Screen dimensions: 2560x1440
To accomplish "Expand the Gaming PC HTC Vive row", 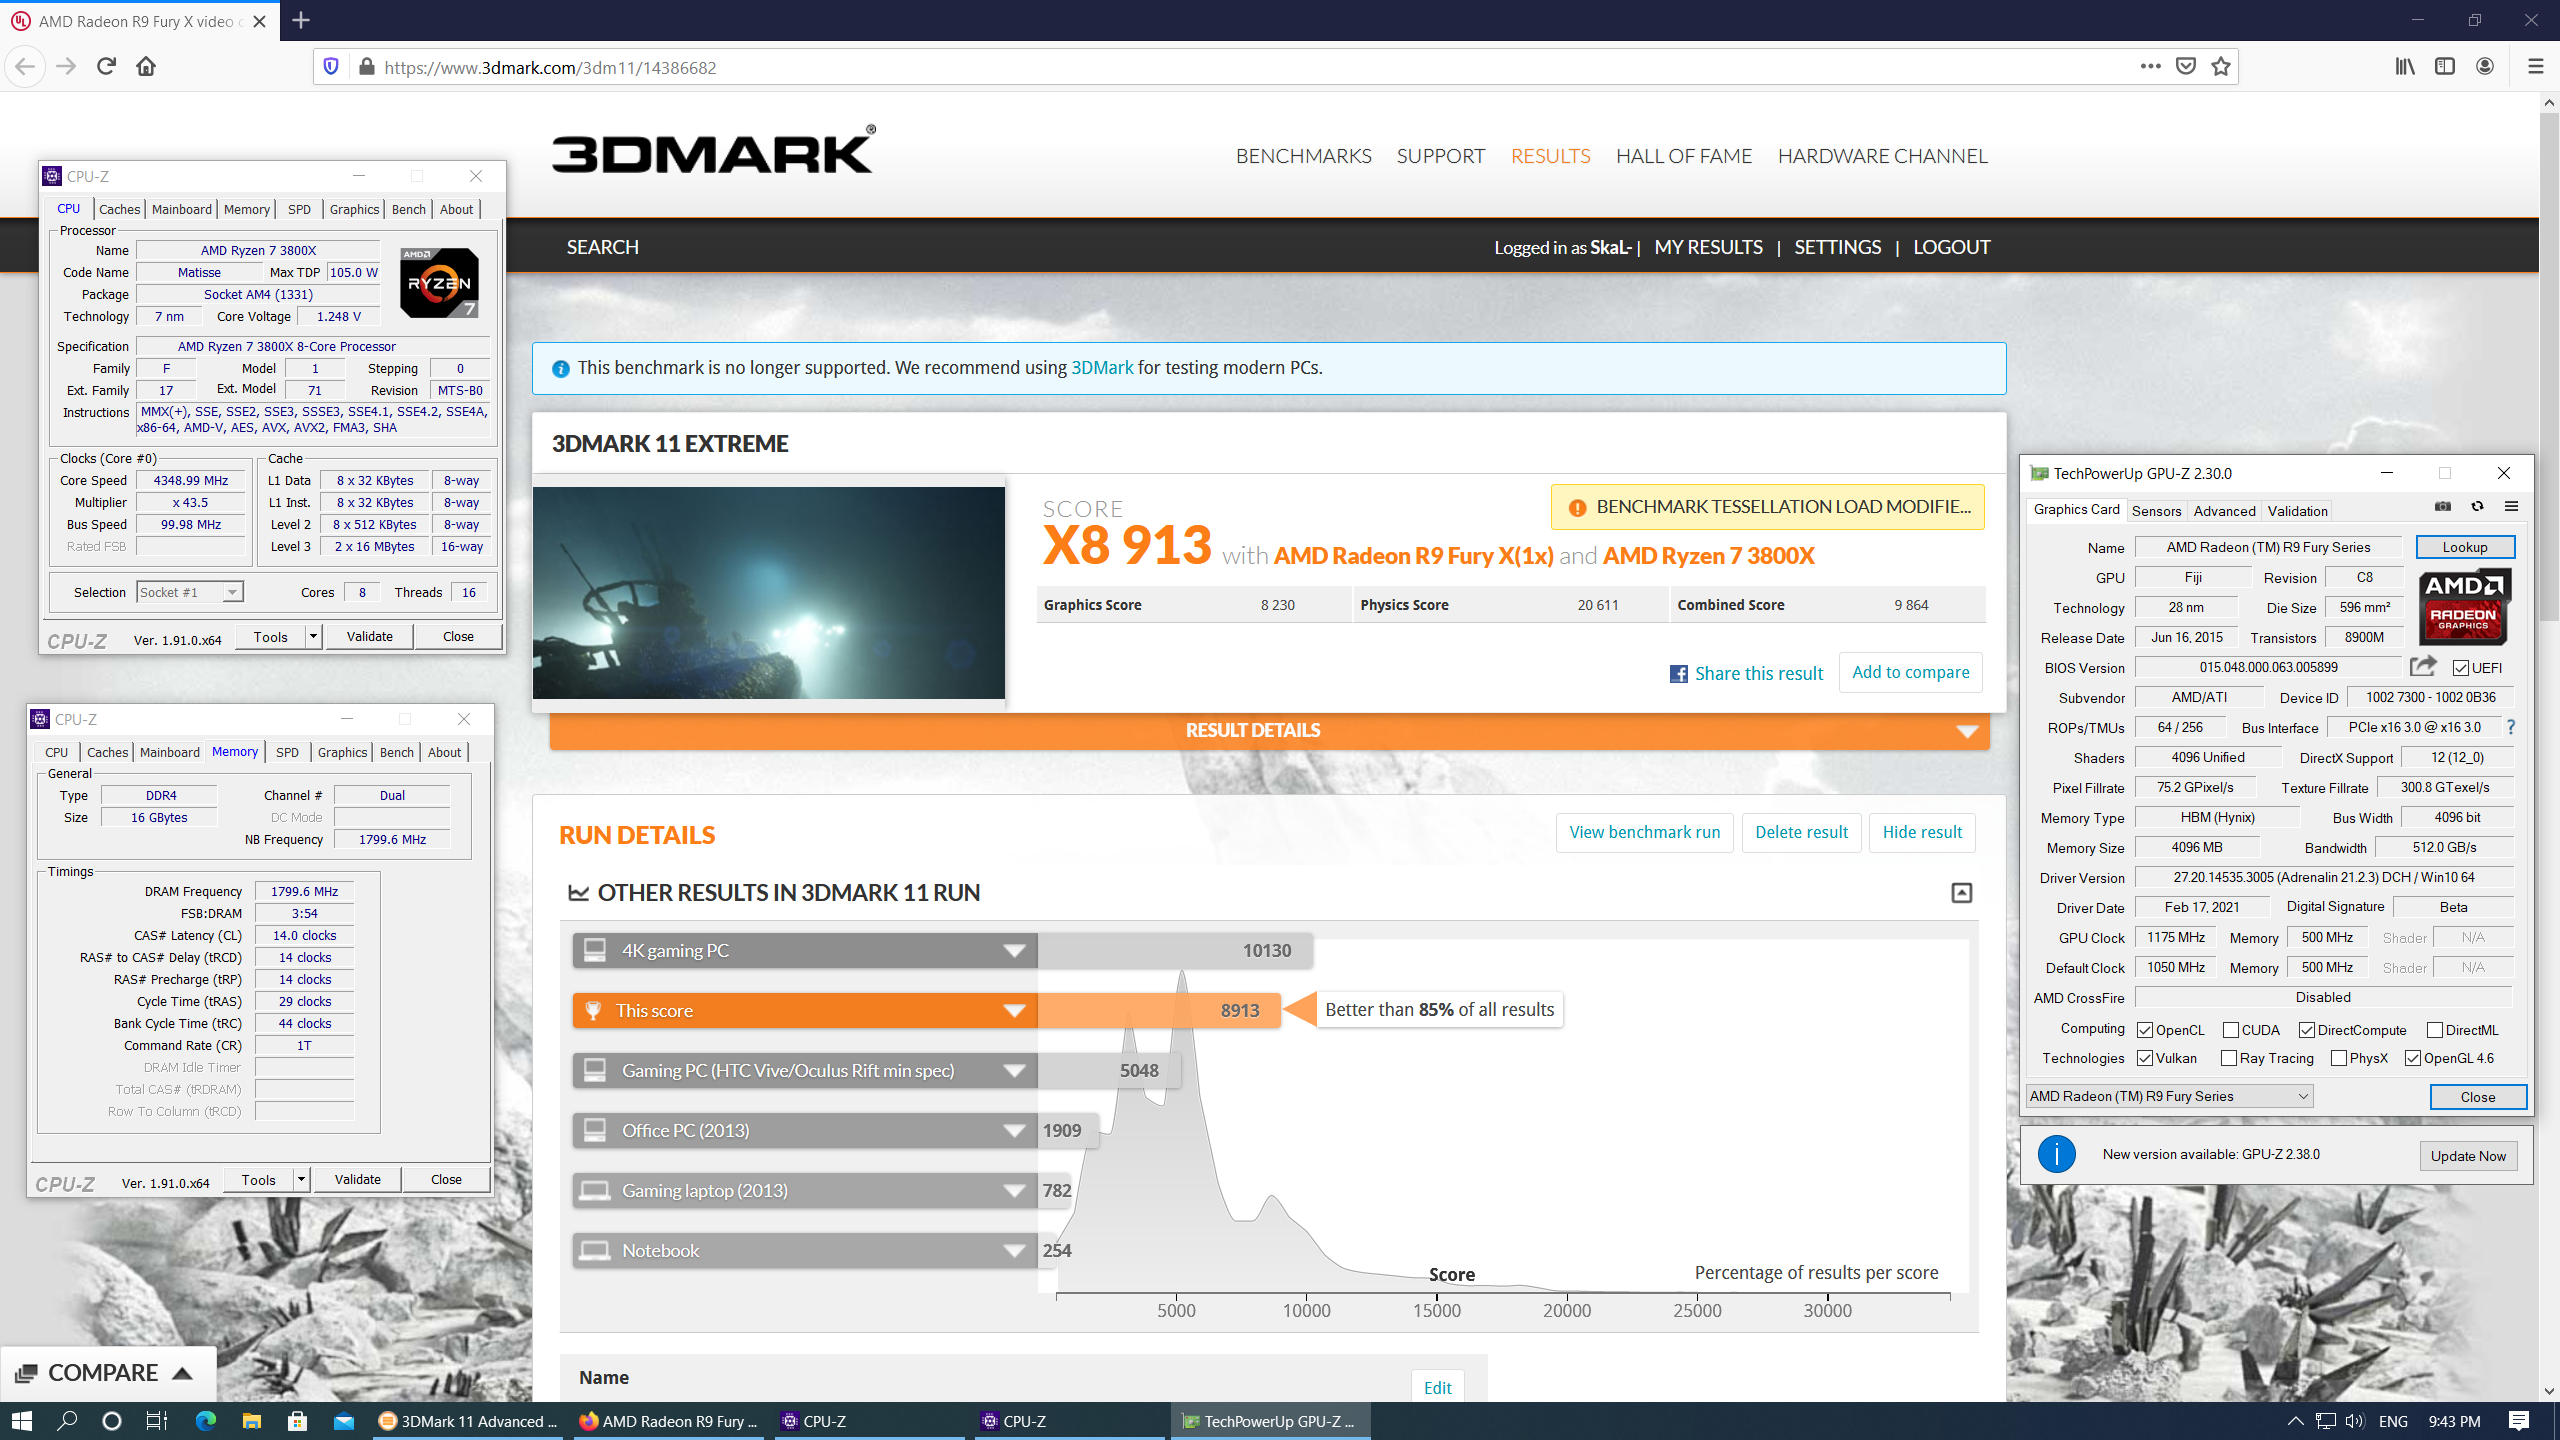I will pos(805,1070).
